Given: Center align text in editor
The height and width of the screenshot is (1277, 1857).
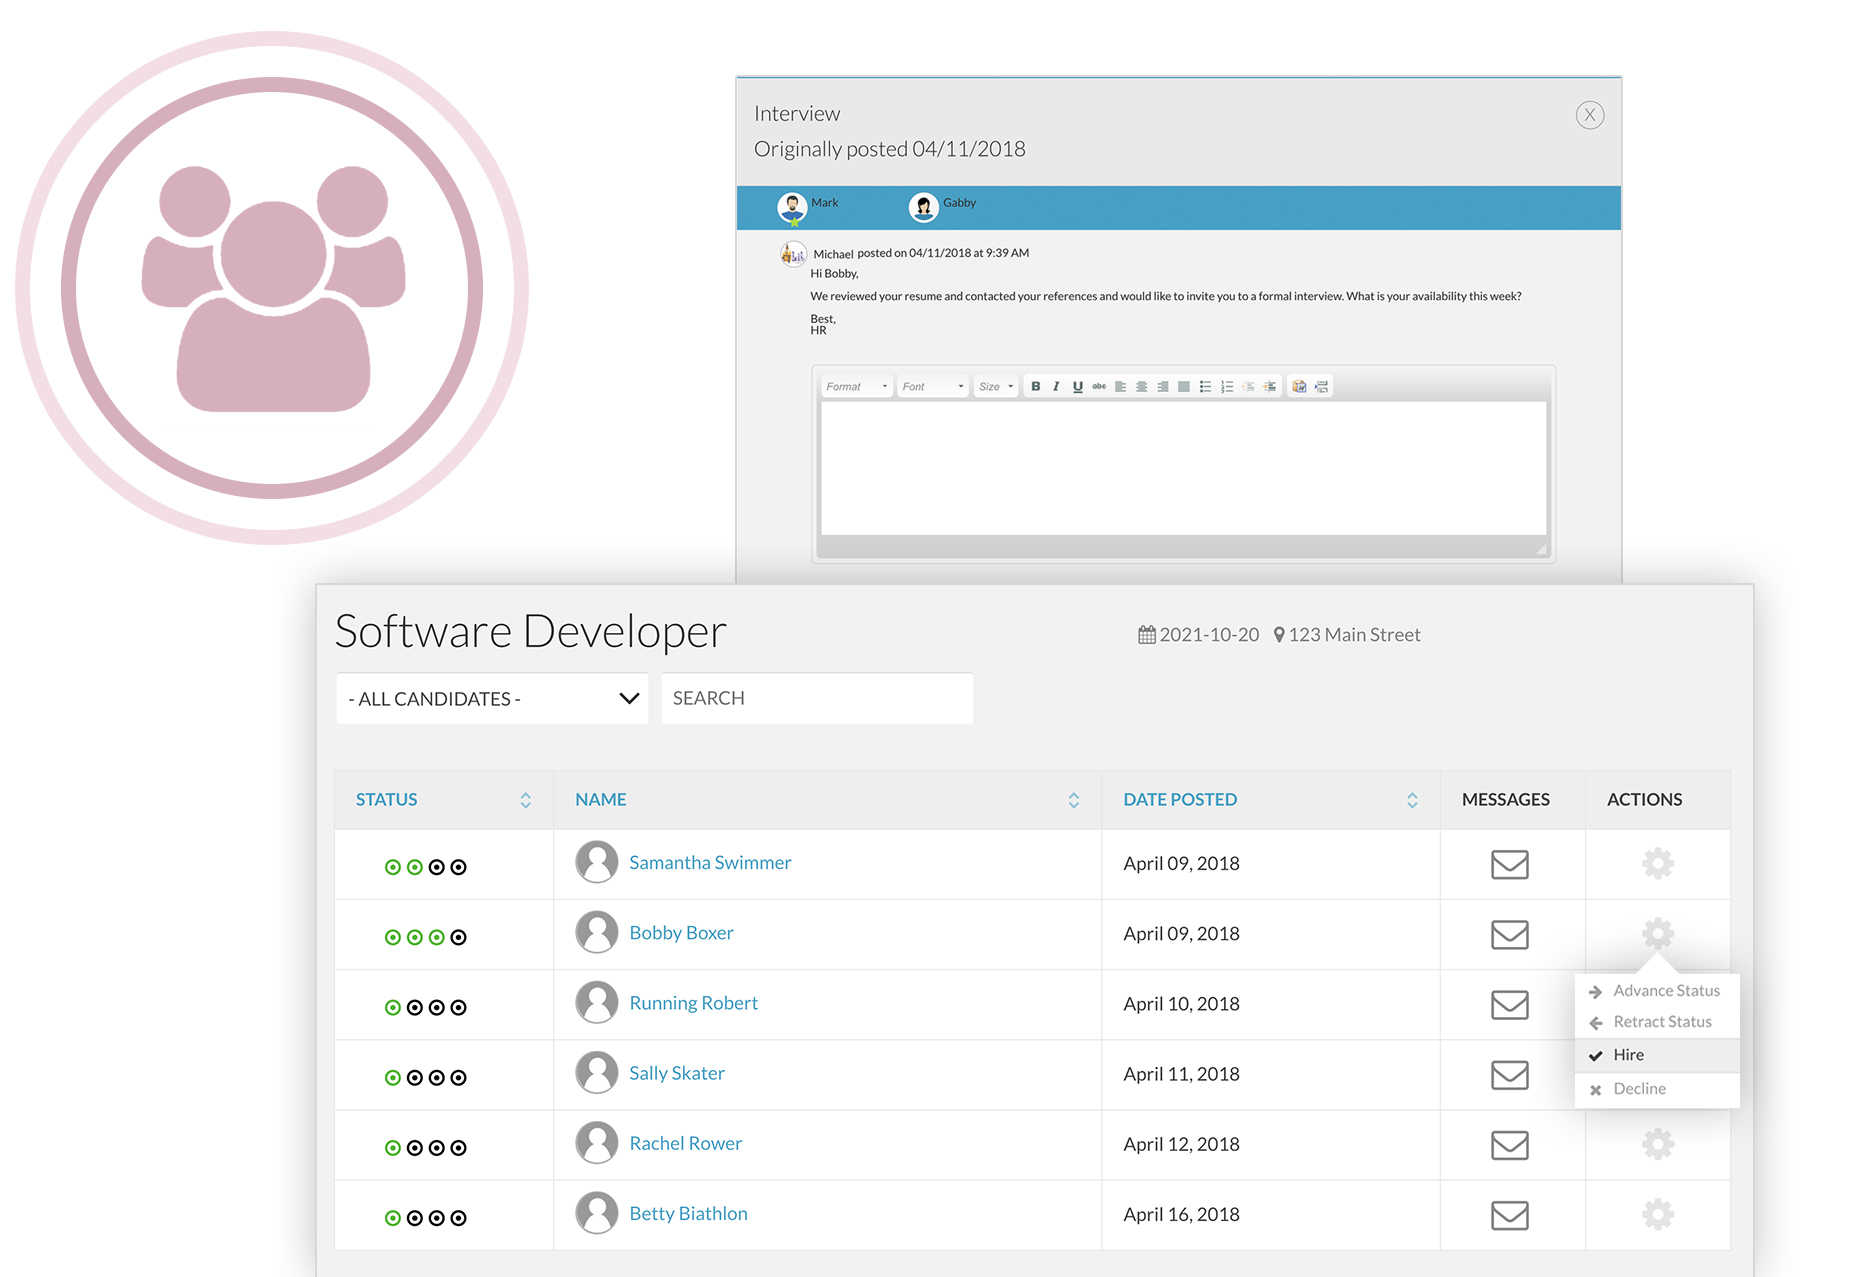Looking at the screenshot, I should (1141, 387).
